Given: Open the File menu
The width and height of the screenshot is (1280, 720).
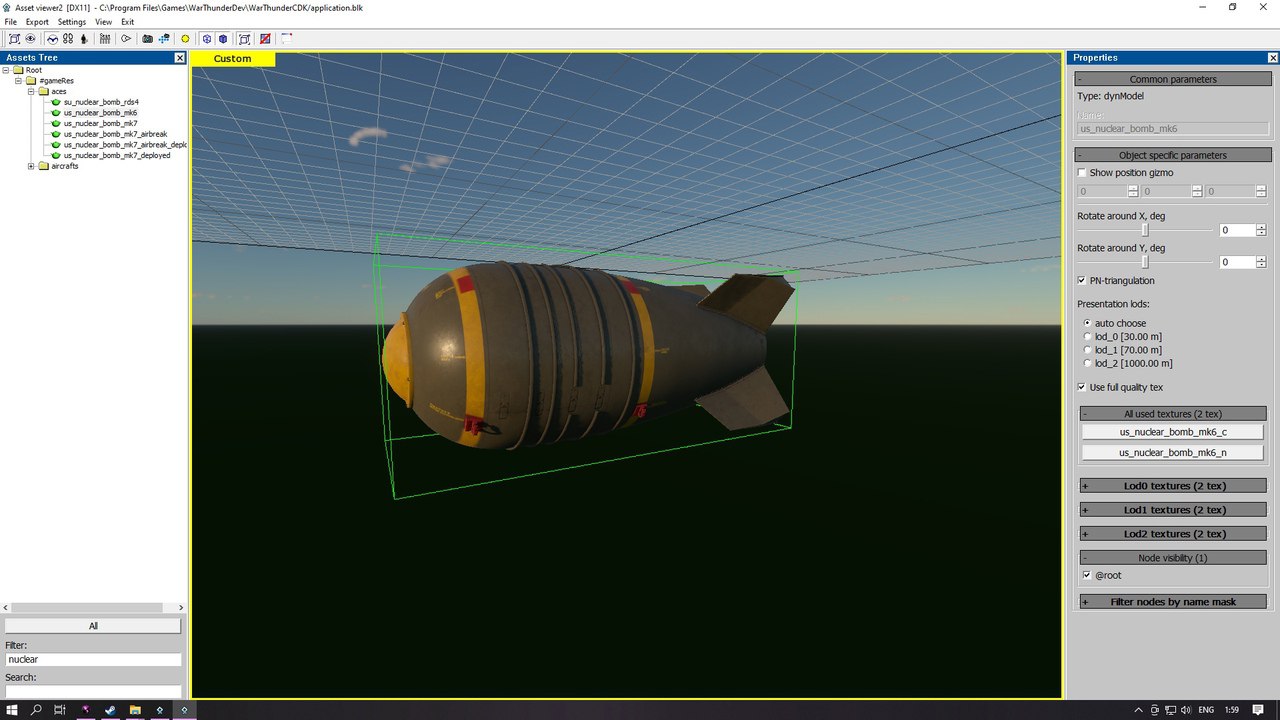Looking at the screenshot, I should tap(11, 22).
